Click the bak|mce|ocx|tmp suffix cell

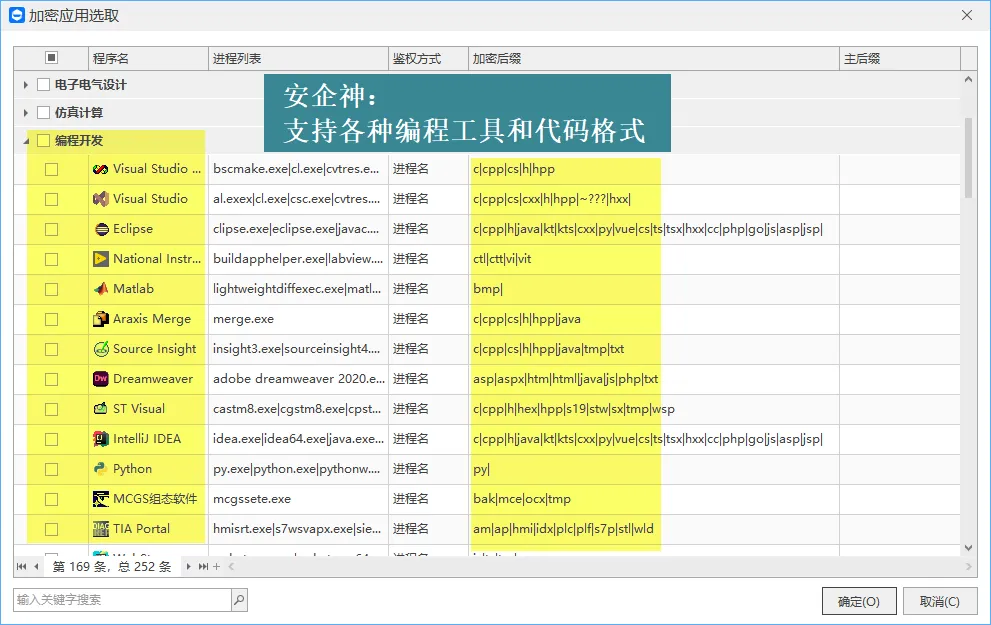click(654, 499)
